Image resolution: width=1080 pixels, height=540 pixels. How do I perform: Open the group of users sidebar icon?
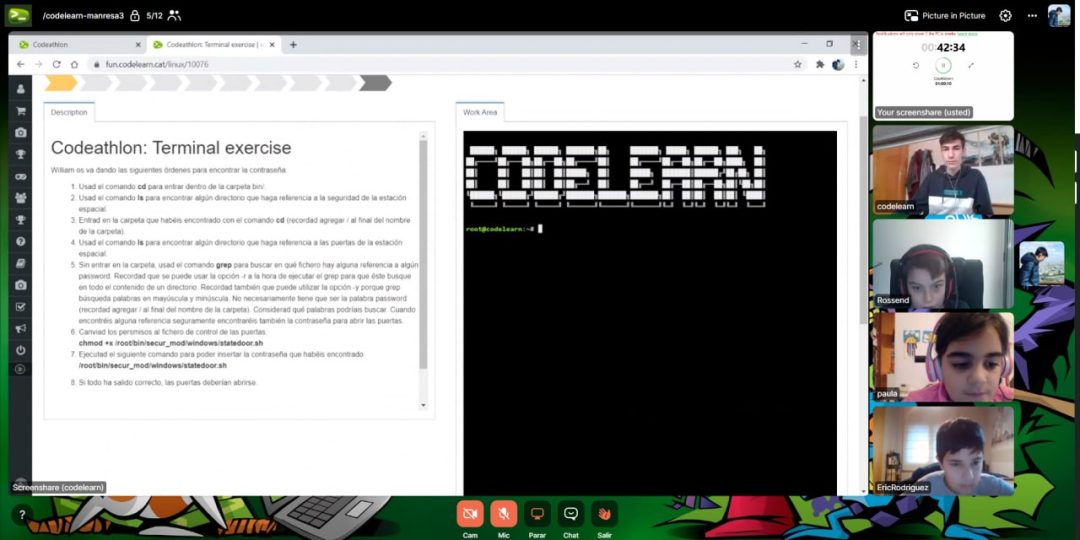tap(21, 198)
